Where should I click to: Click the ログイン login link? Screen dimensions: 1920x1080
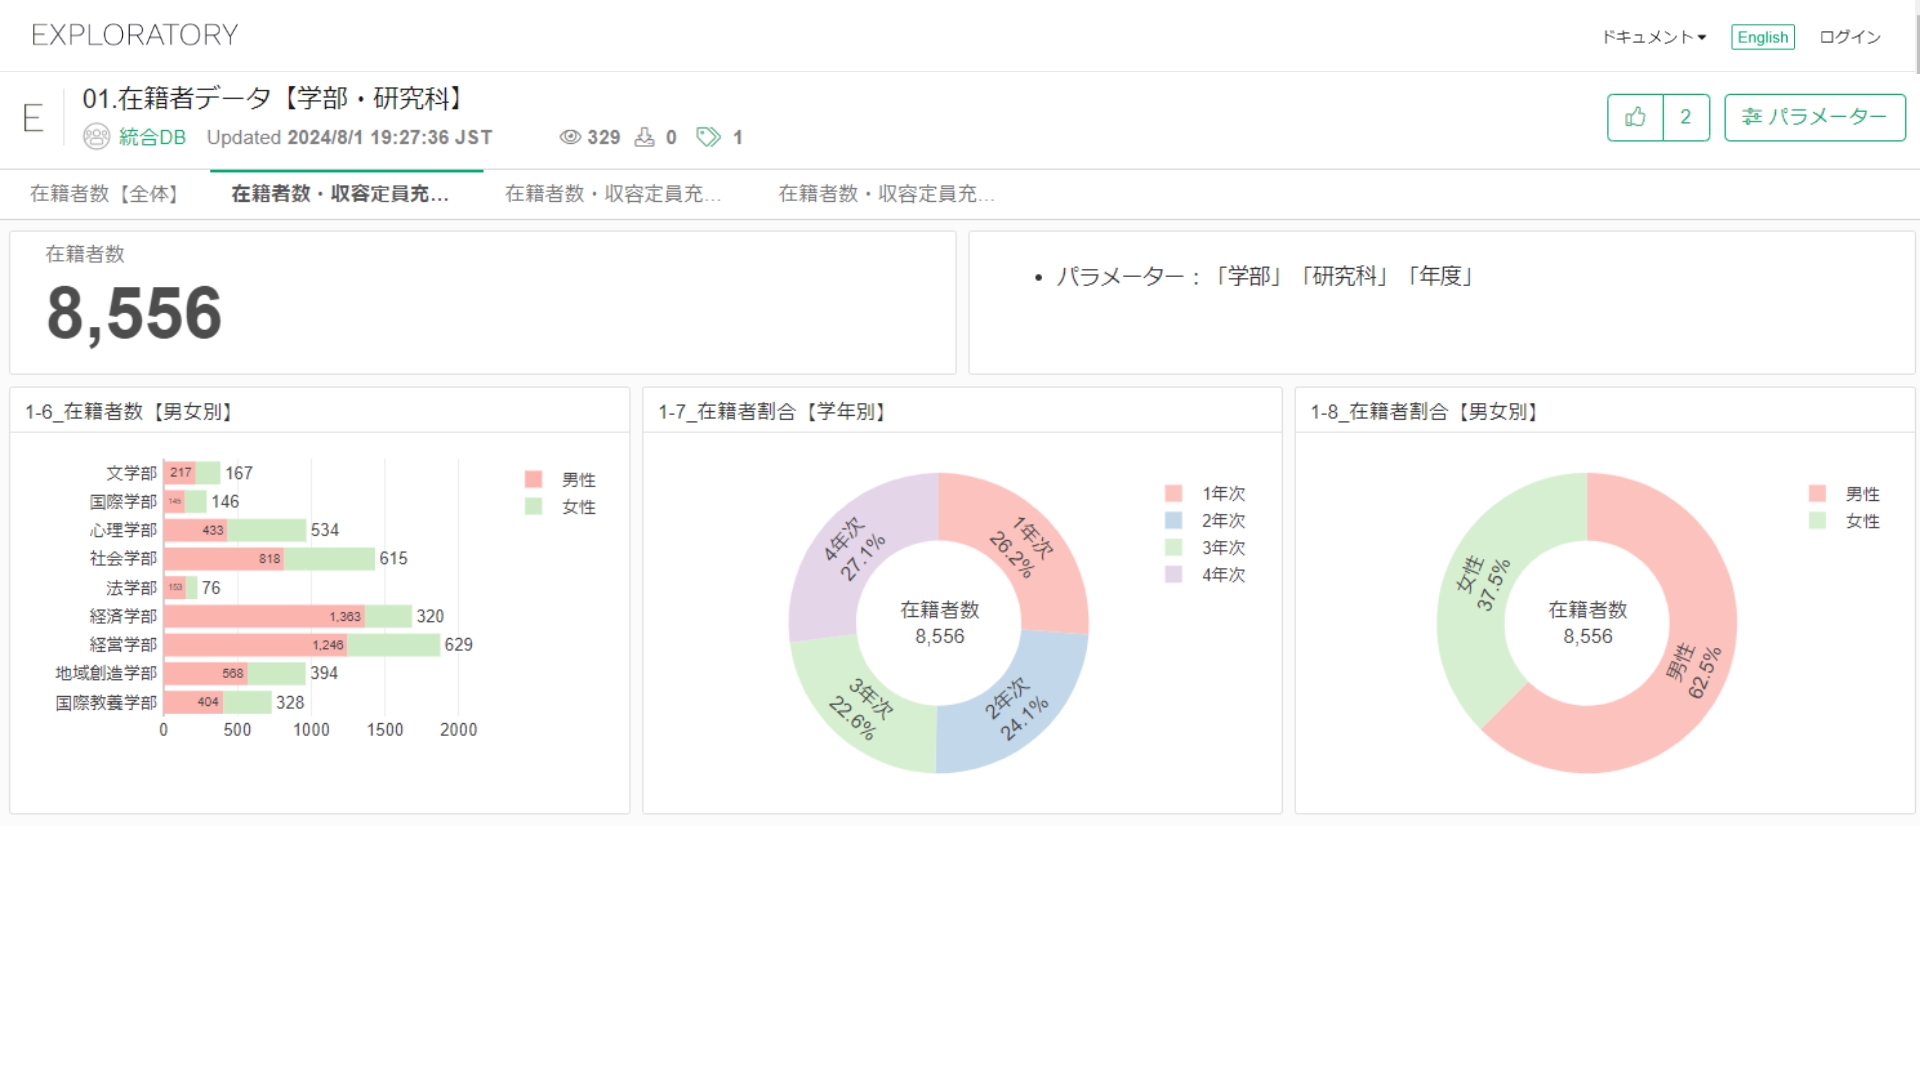[x=1849, y=37]
